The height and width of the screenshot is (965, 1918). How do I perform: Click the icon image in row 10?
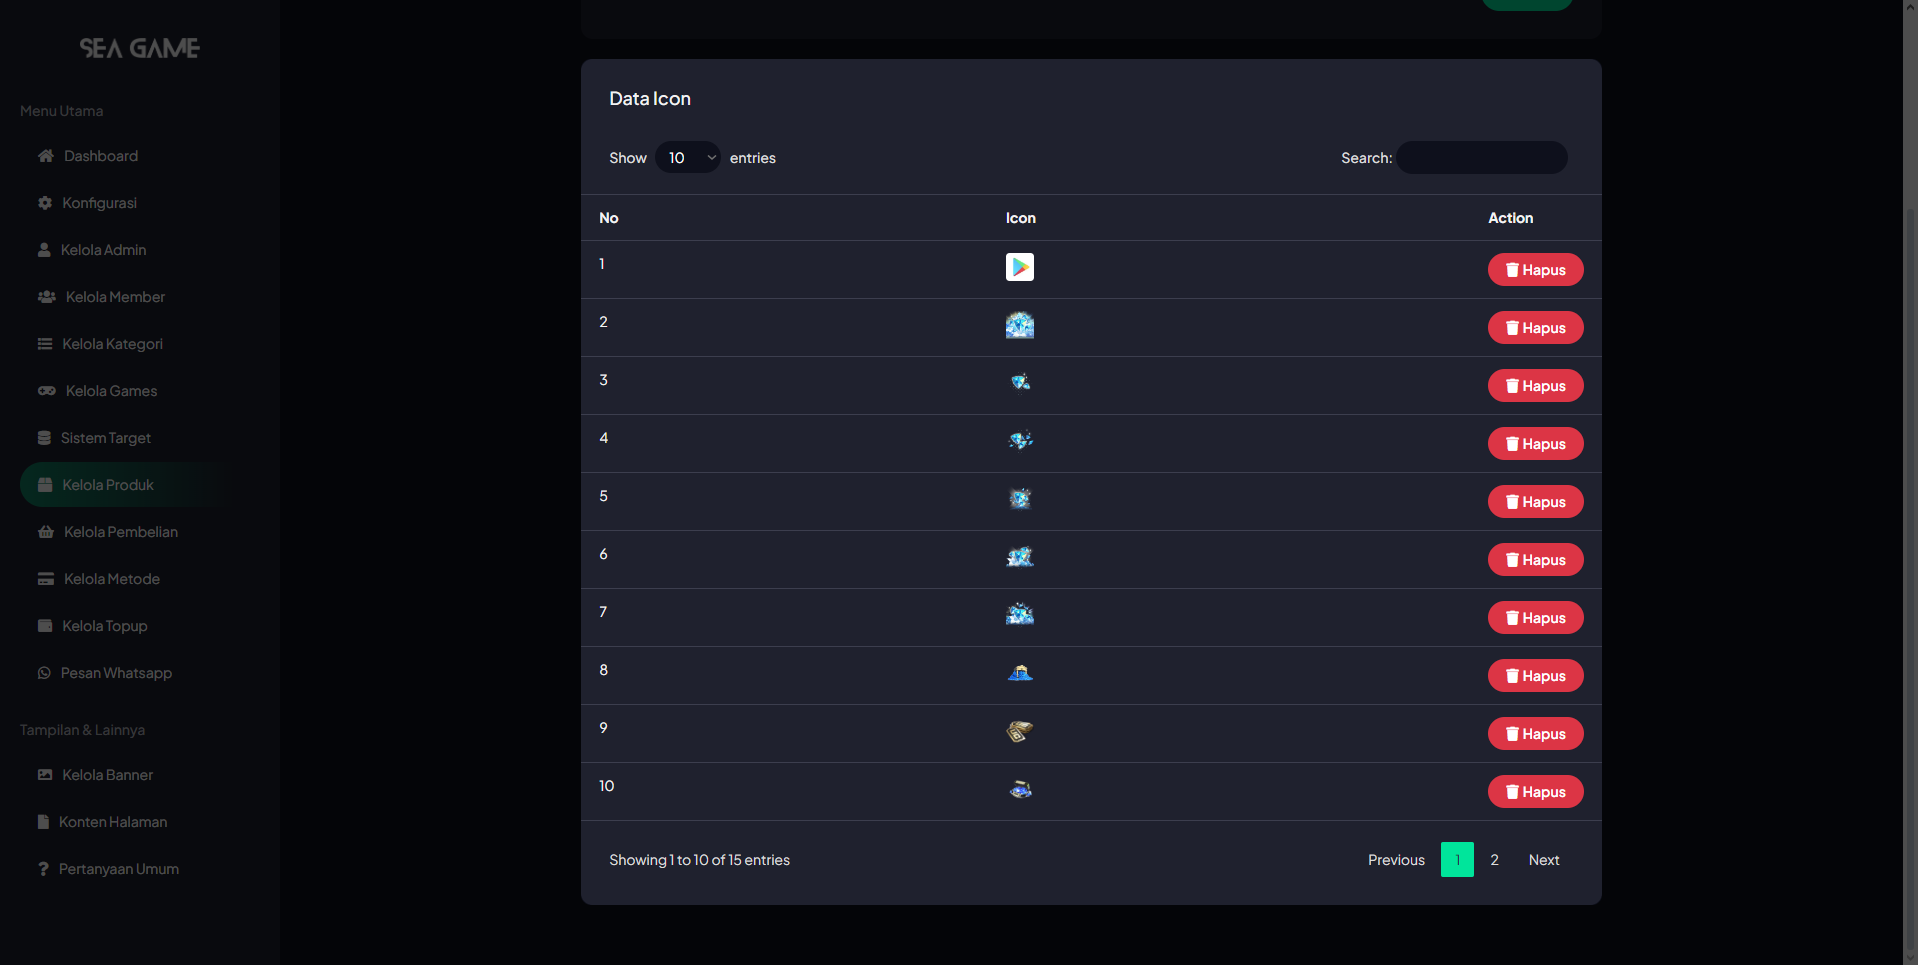(1020, 789)
